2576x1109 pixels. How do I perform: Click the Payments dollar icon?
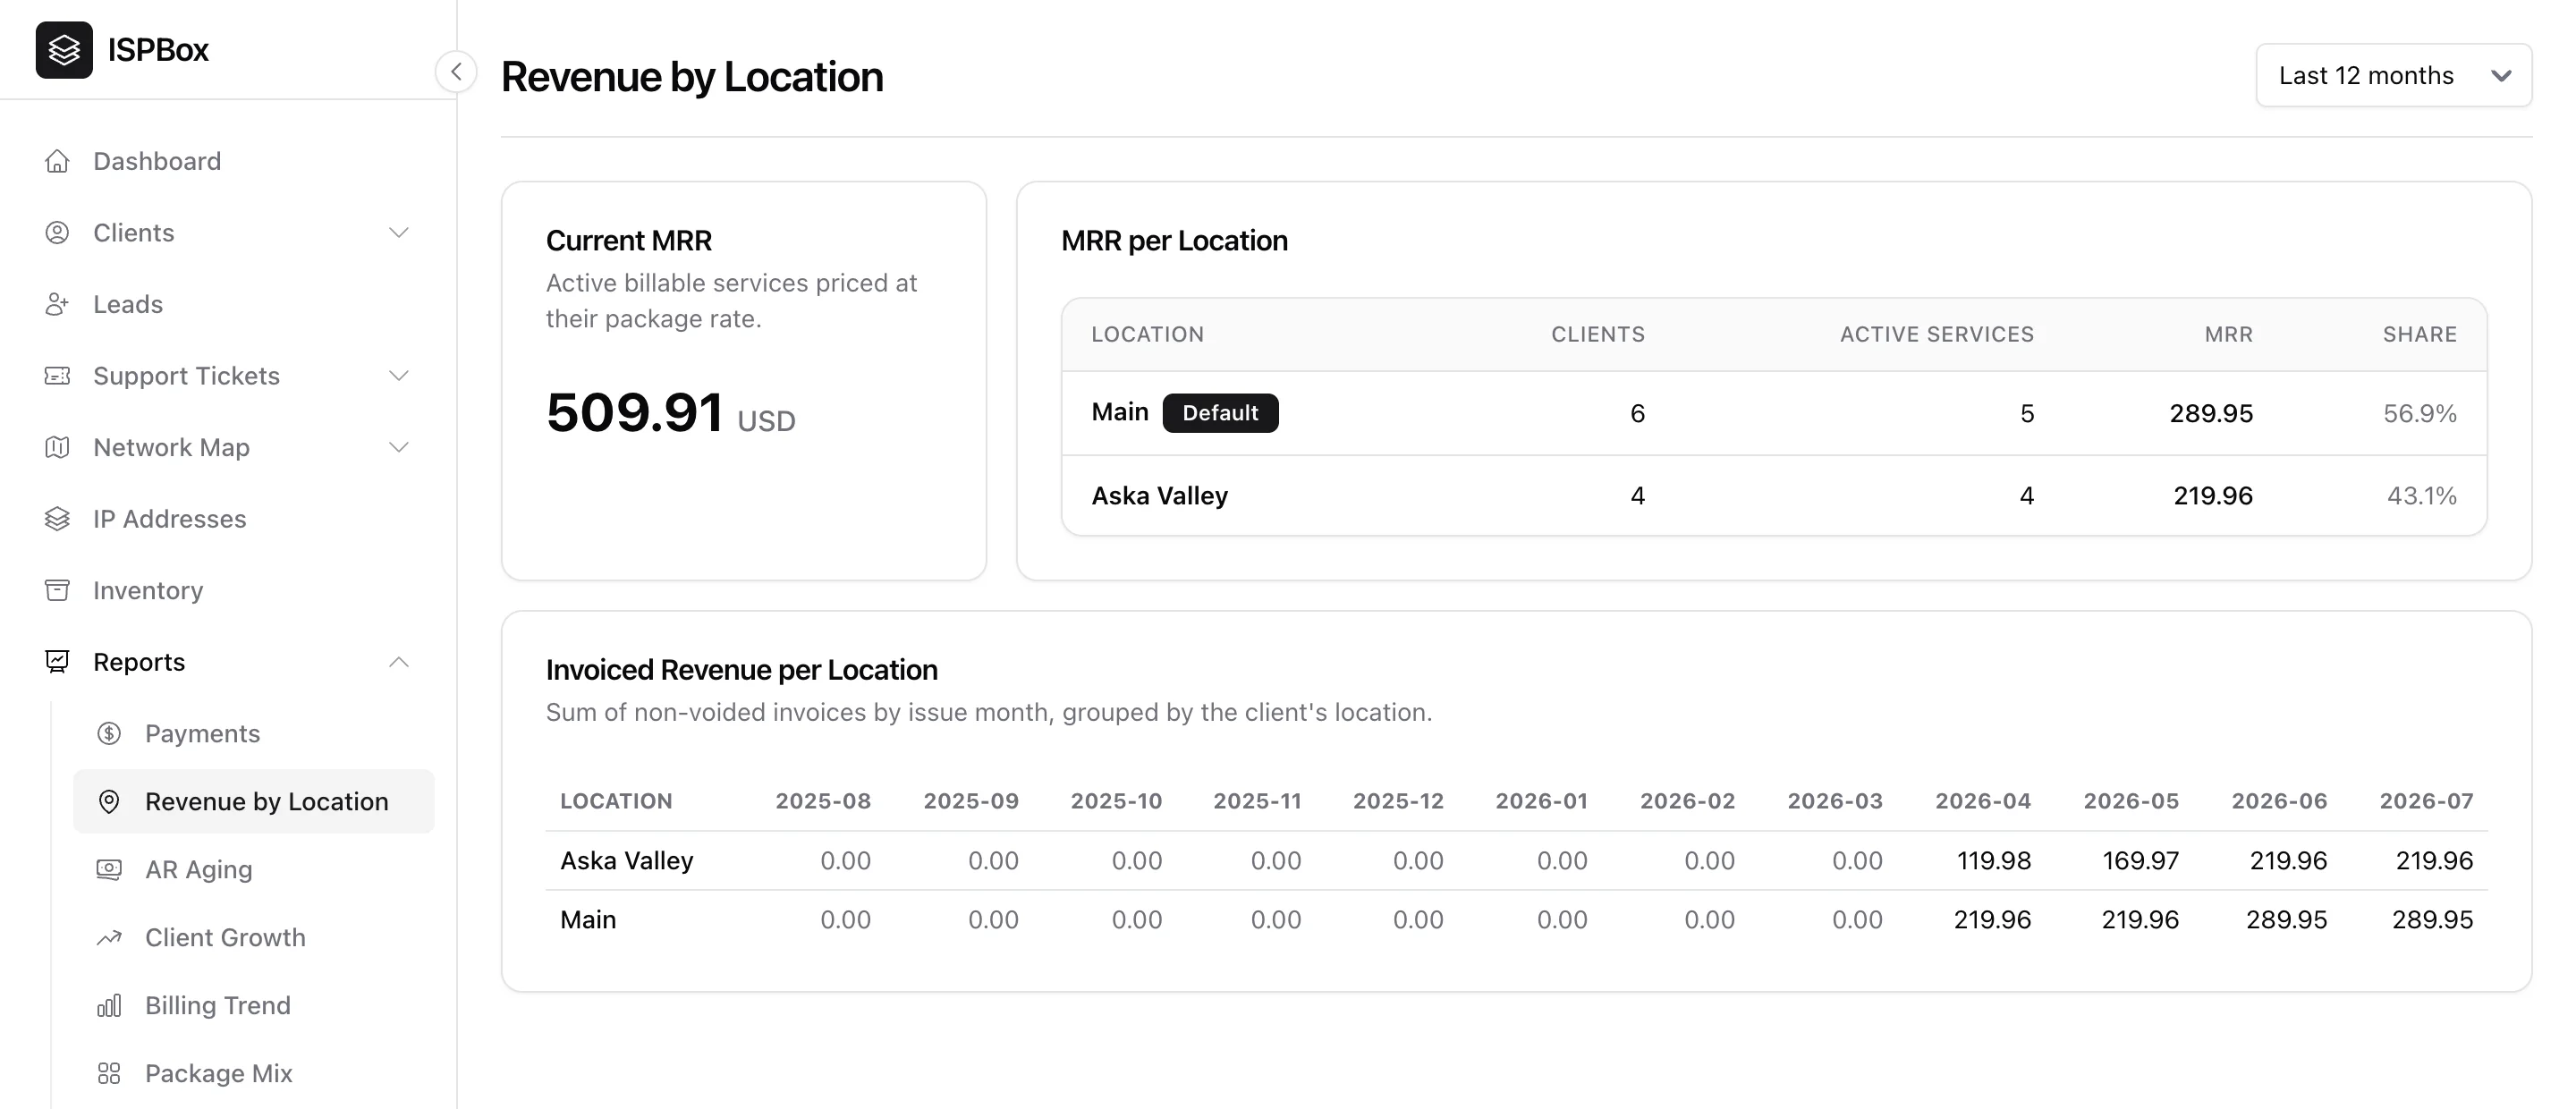tap(109, 733)
